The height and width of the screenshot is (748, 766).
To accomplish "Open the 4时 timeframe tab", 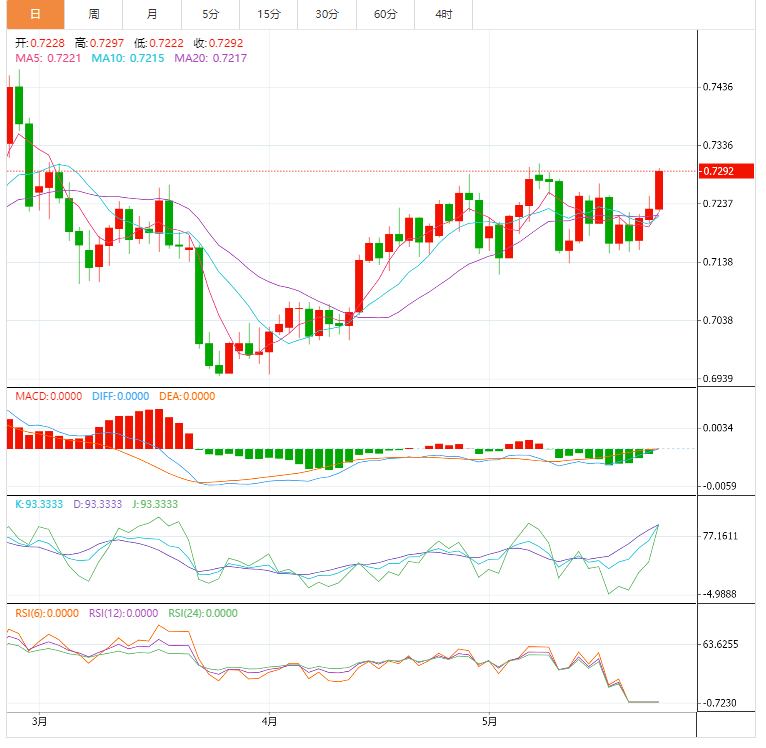I will click(x=444, y=14).
